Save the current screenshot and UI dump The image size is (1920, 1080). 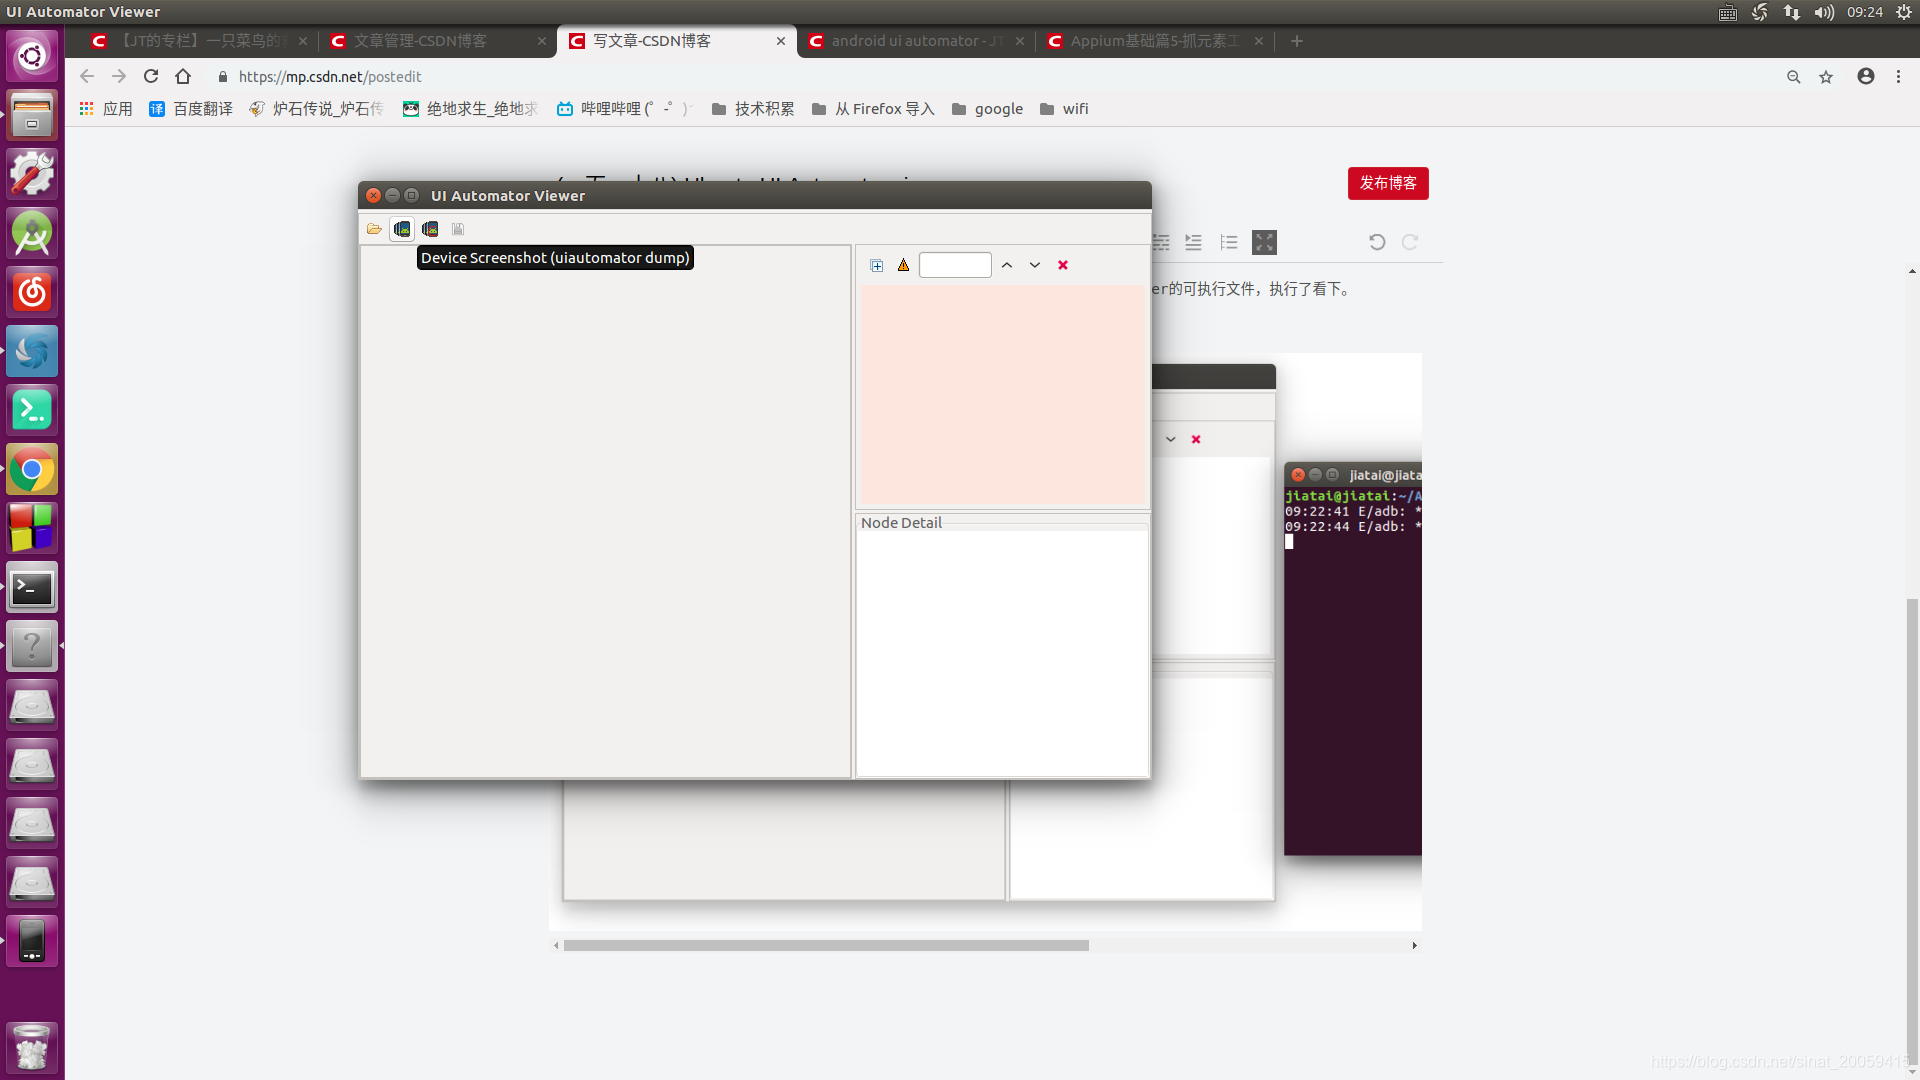click(x=458, y=229)
